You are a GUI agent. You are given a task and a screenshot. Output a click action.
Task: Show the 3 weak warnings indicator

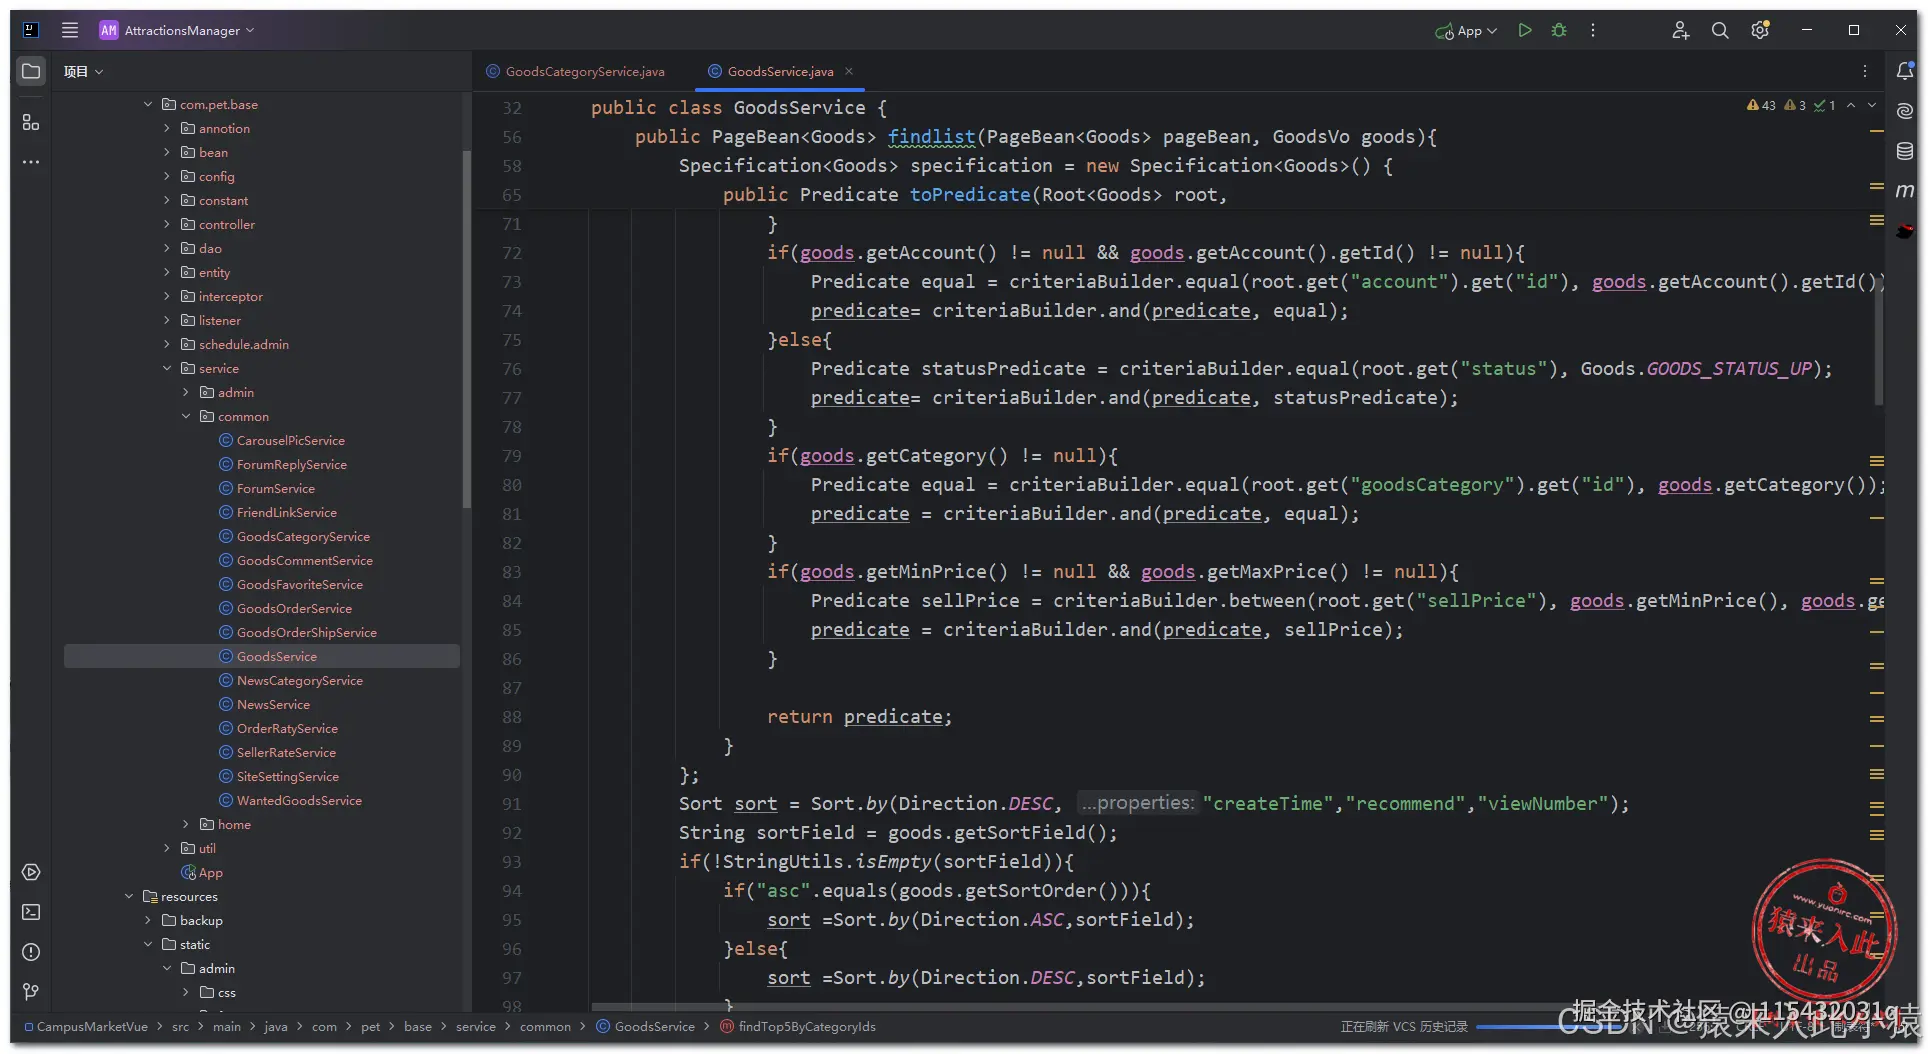coord(1795,105)
